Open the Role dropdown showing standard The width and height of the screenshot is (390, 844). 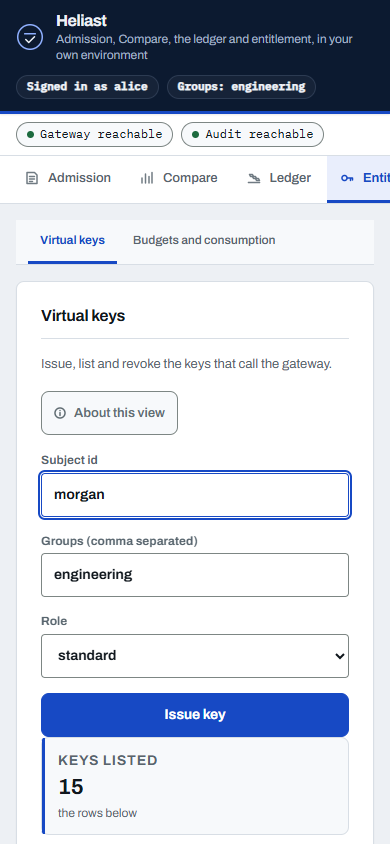[195, 656]
